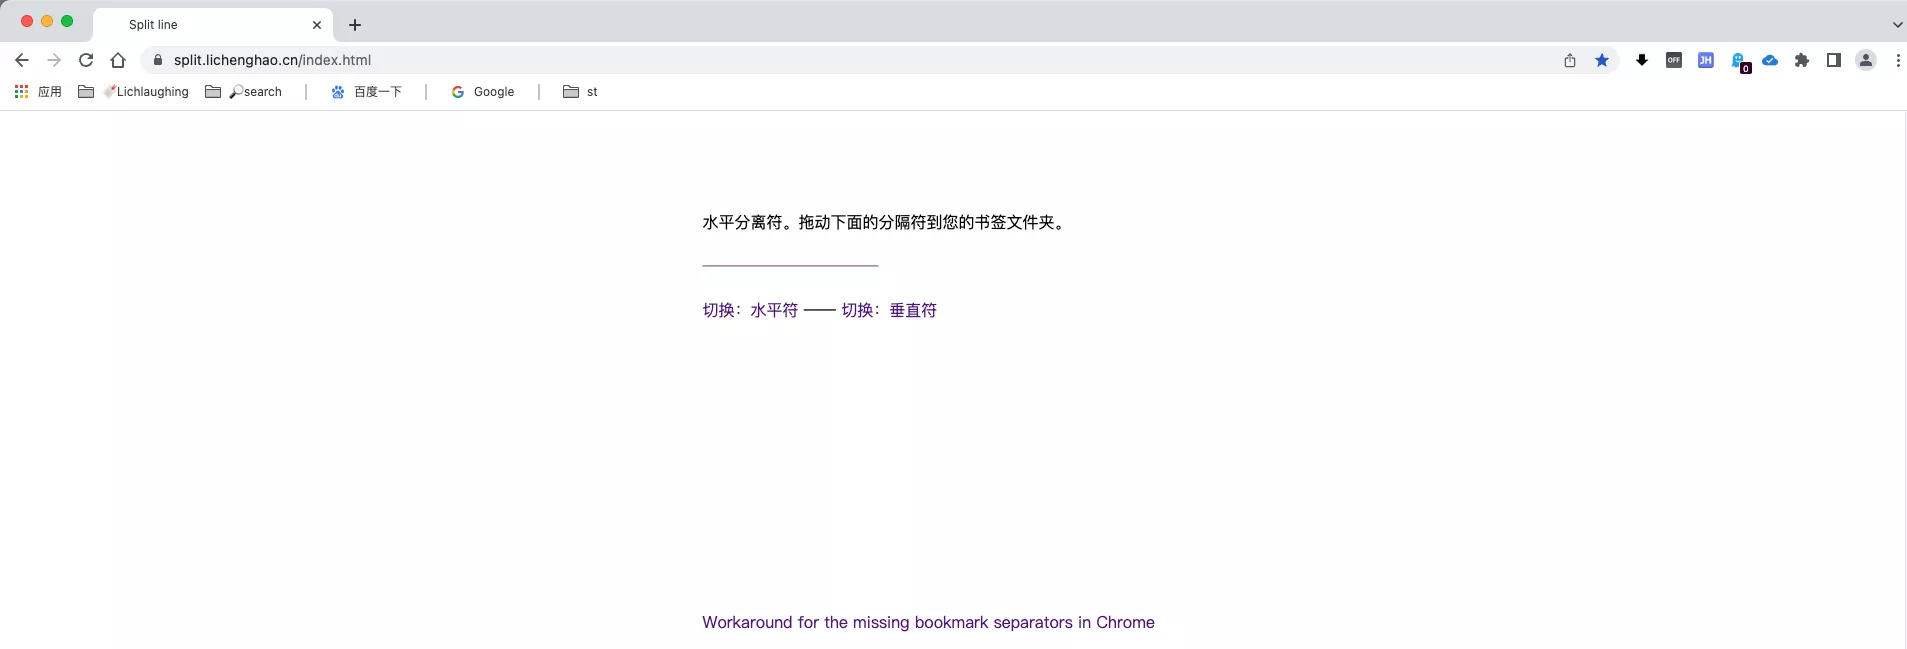Click the black download arrow extension
The image size is (1907, 649).
coord(1642,60)
